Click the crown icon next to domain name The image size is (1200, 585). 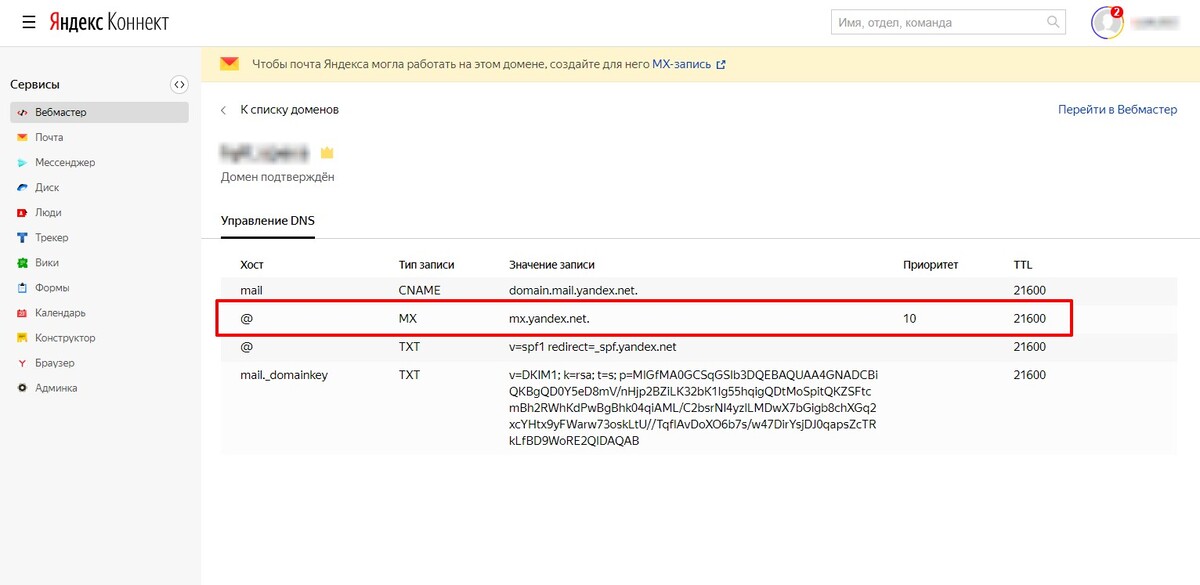[327, 153]
